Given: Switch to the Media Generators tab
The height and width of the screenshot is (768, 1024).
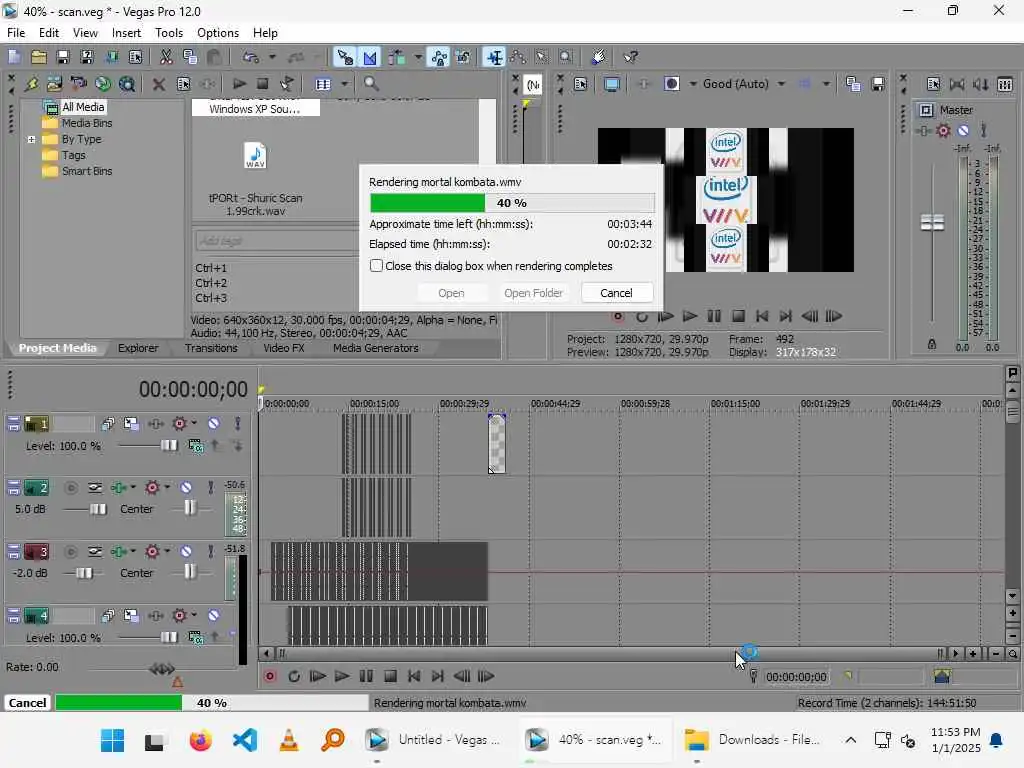Looking at the screenshot, I should (x=376, y=348).
